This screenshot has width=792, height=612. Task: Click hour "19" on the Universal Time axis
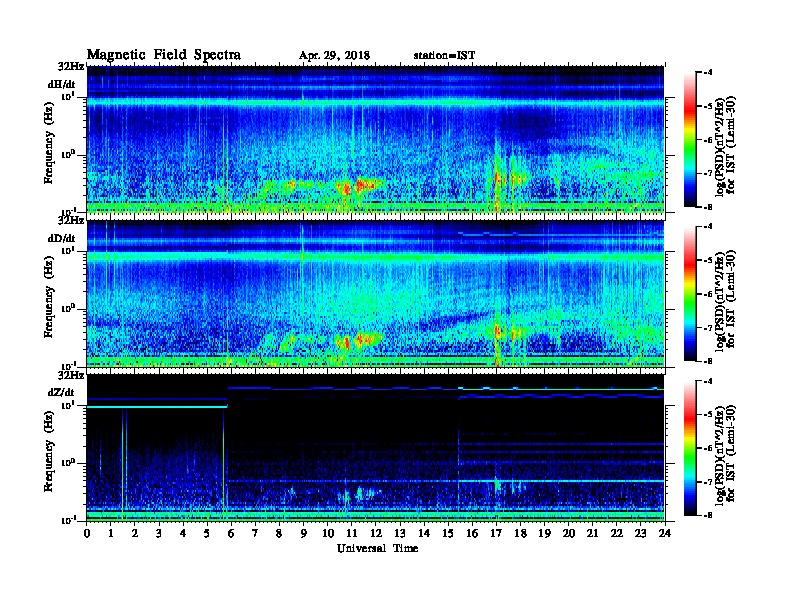point(544,534)
